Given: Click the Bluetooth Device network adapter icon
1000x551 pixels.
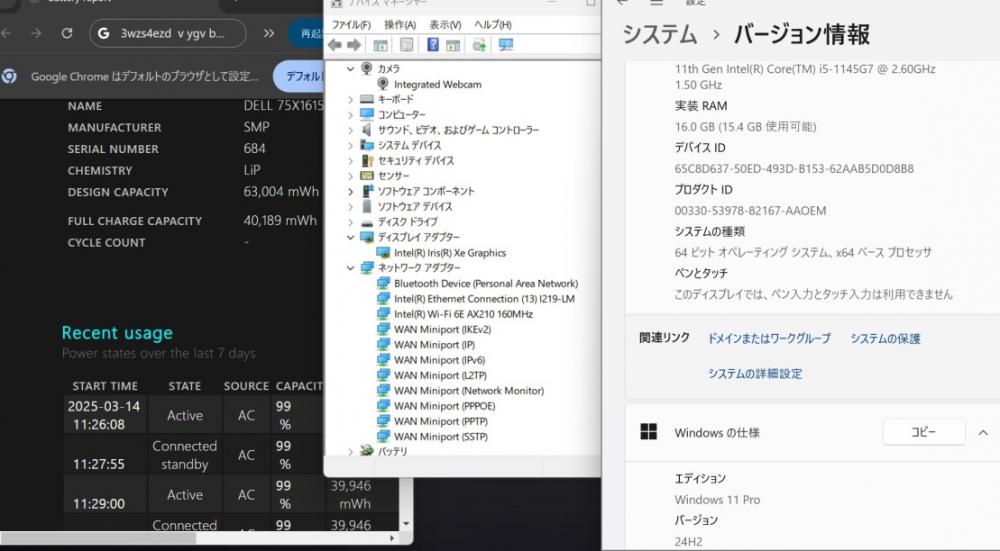Looking at the screenshot, I should (383, 283).
